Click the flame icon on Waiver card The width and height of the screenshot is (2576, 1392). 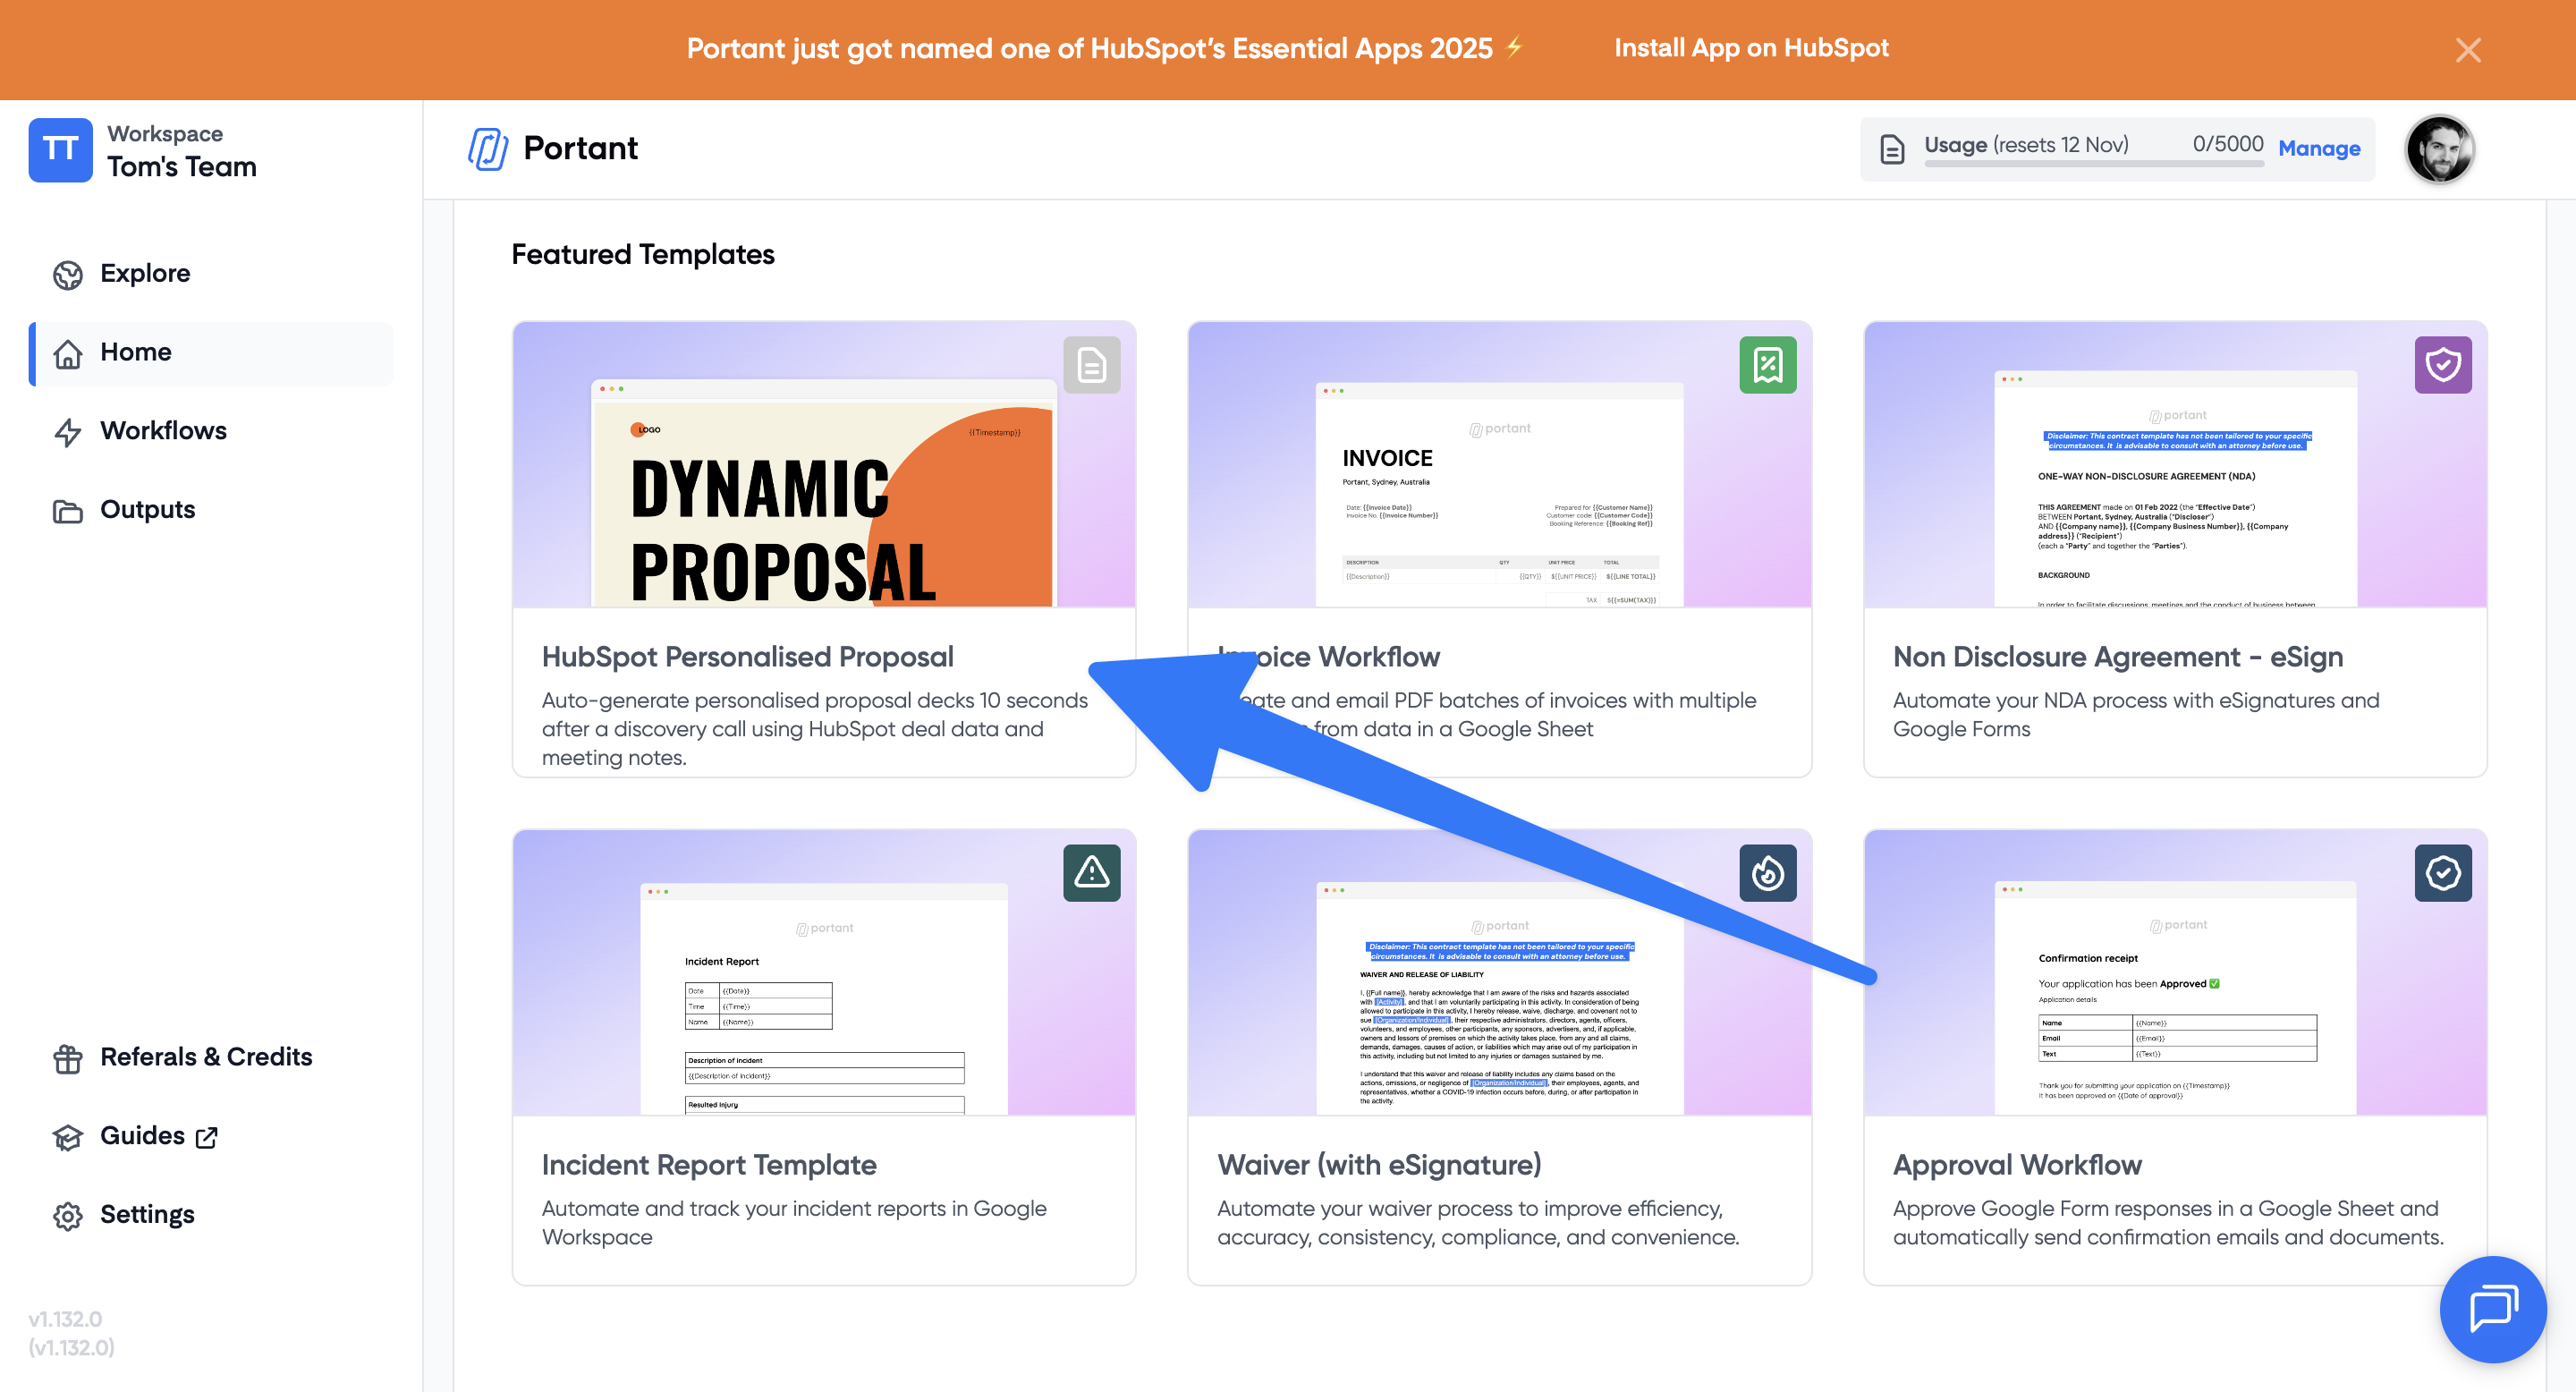1767,873
